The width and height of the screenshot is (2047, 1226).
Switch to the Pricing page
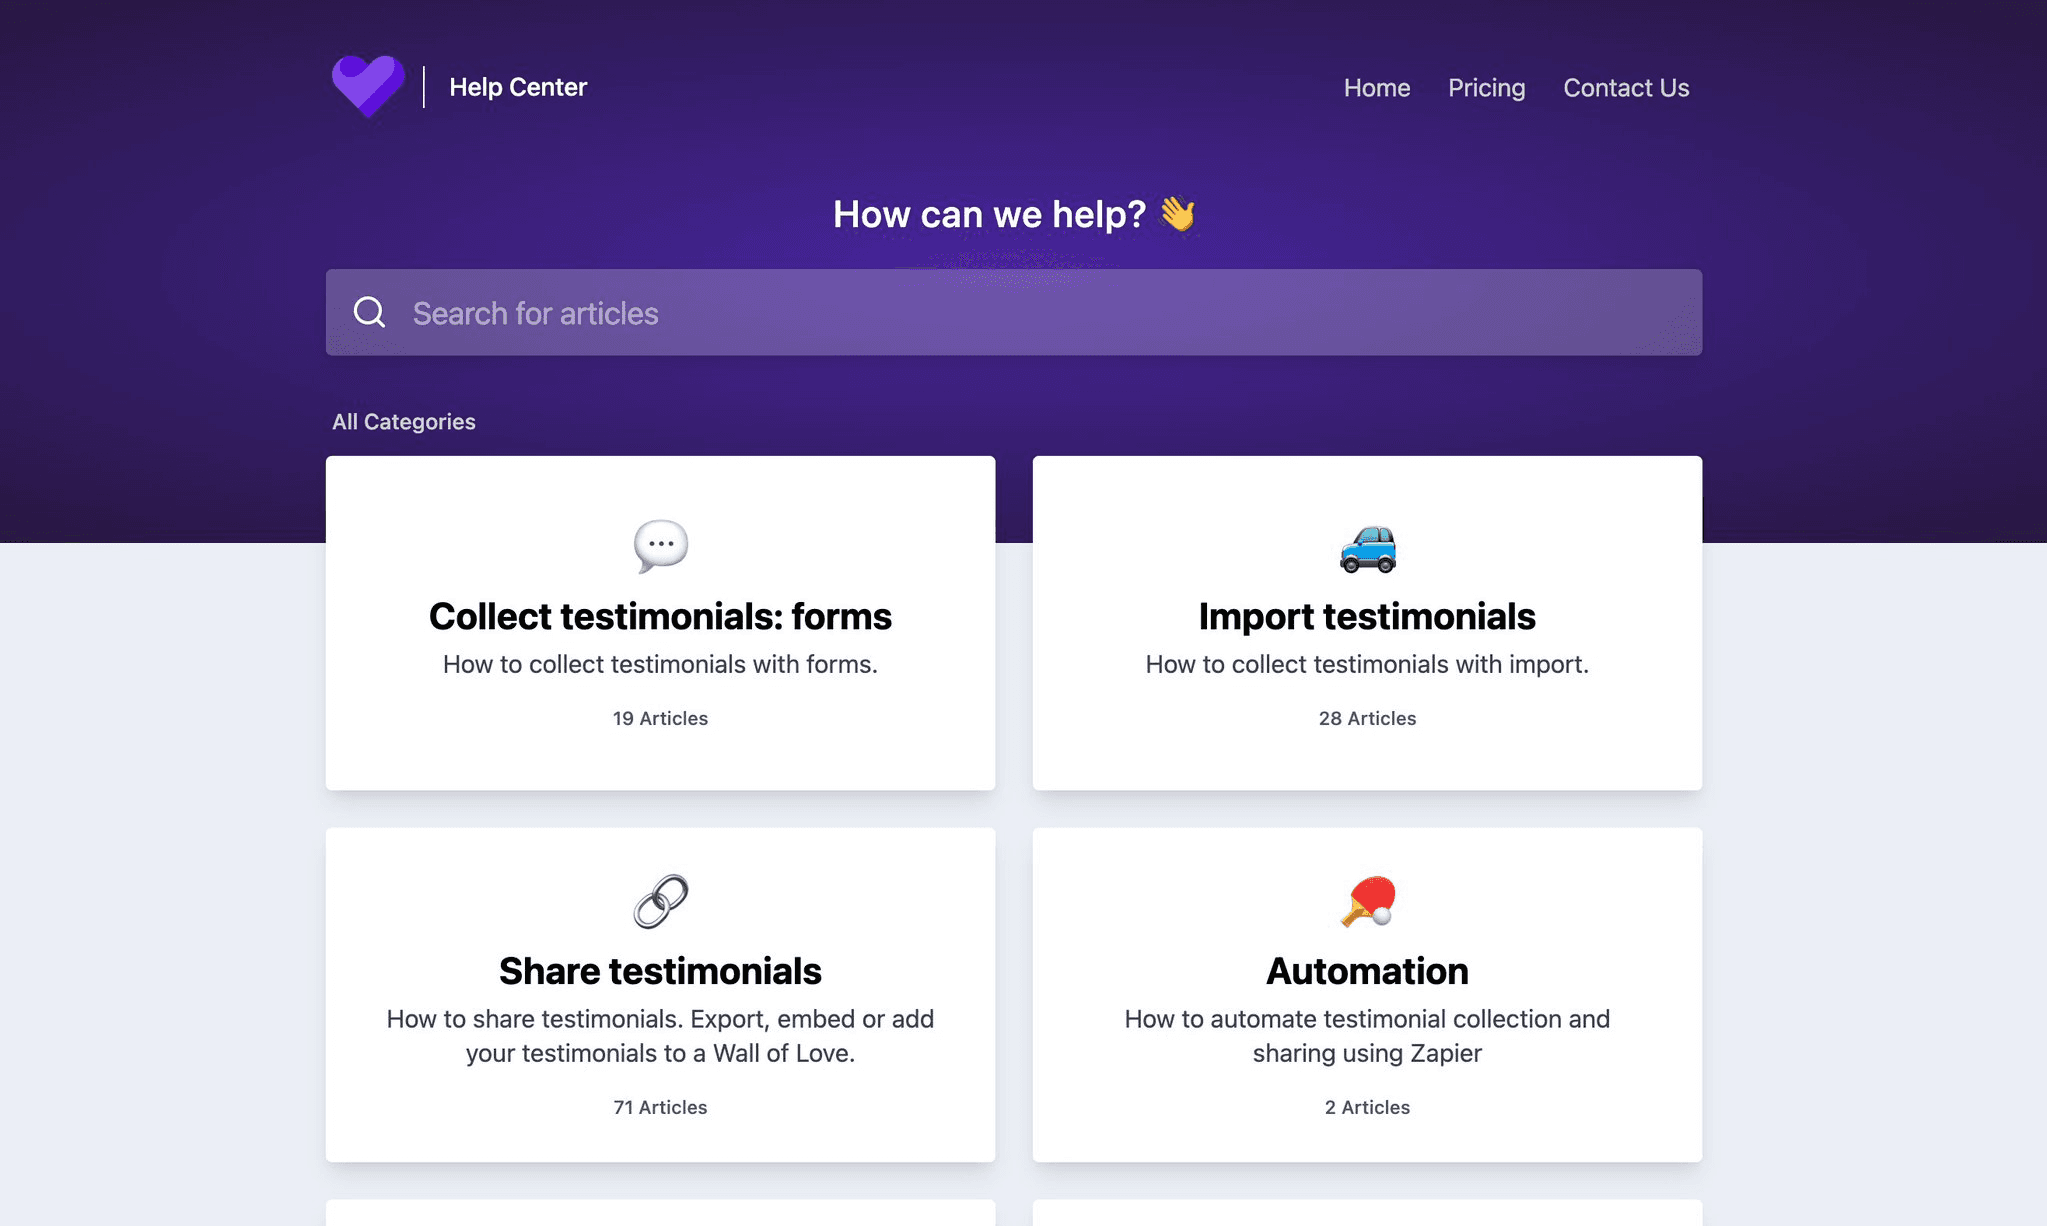1486,88
